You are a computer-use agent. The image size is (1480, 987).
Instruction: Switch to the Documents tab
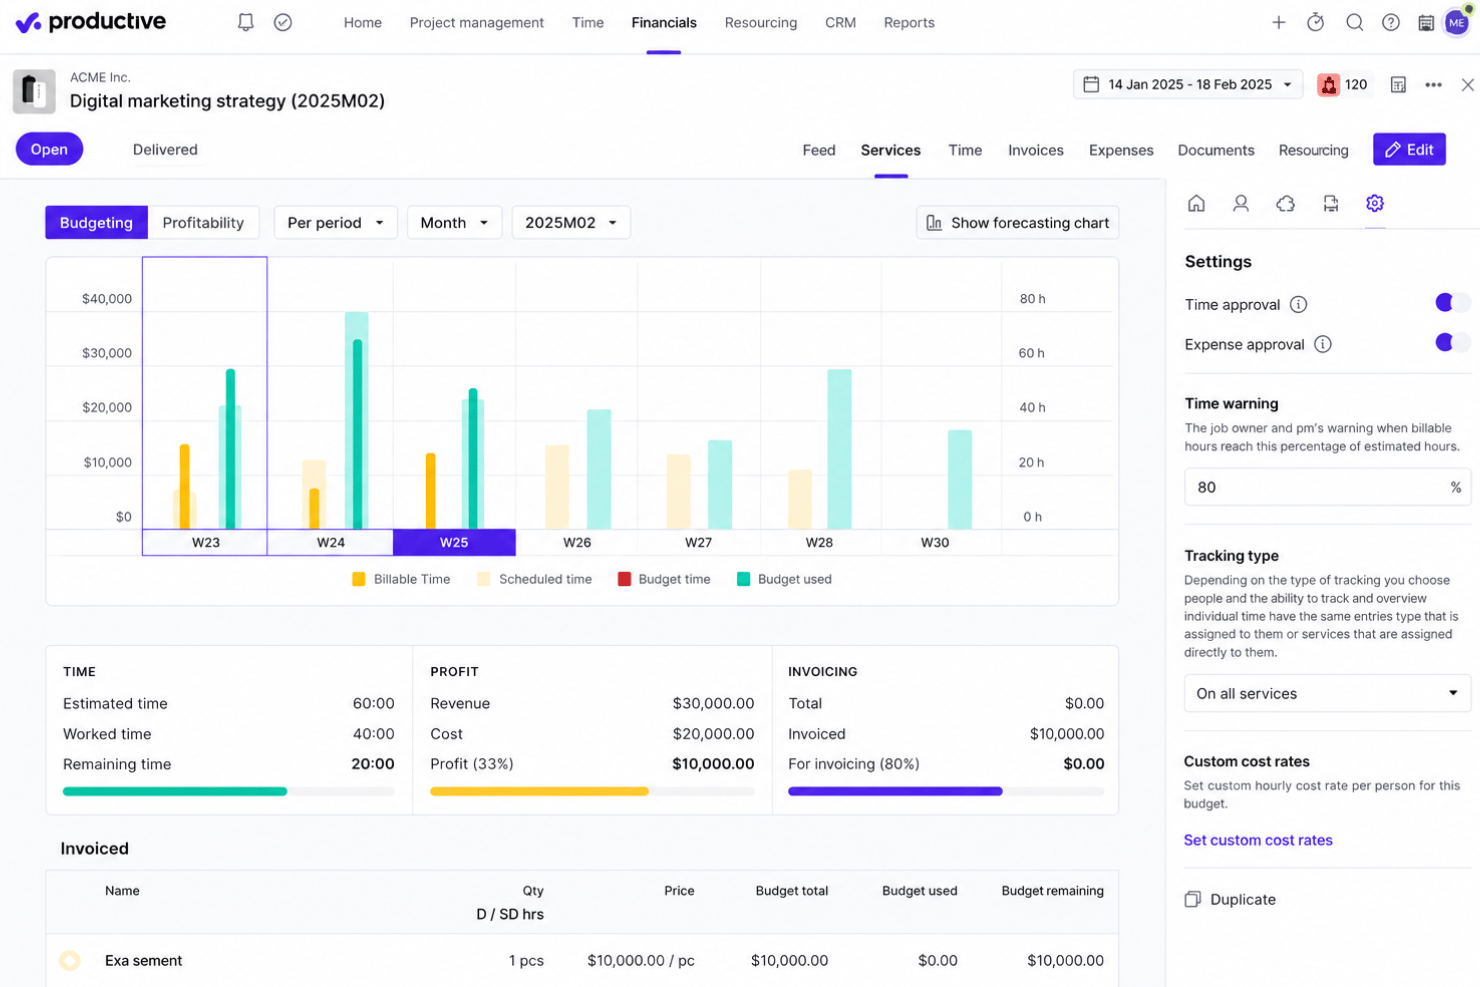[x=1216, y=150]
